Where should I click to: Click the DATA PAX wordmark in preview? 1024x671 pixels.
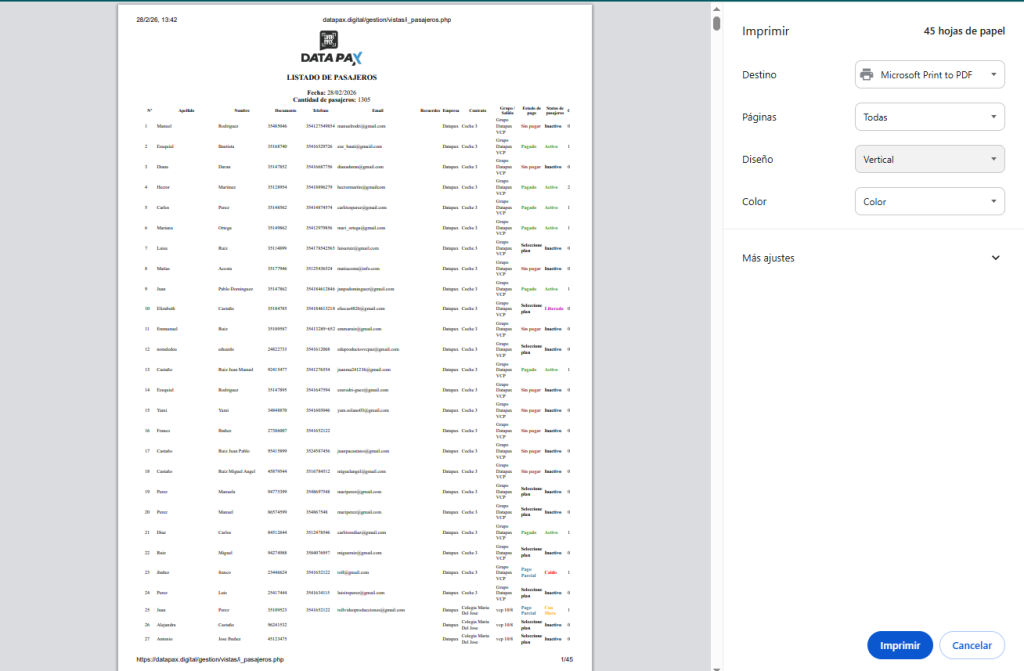(331, 59)
